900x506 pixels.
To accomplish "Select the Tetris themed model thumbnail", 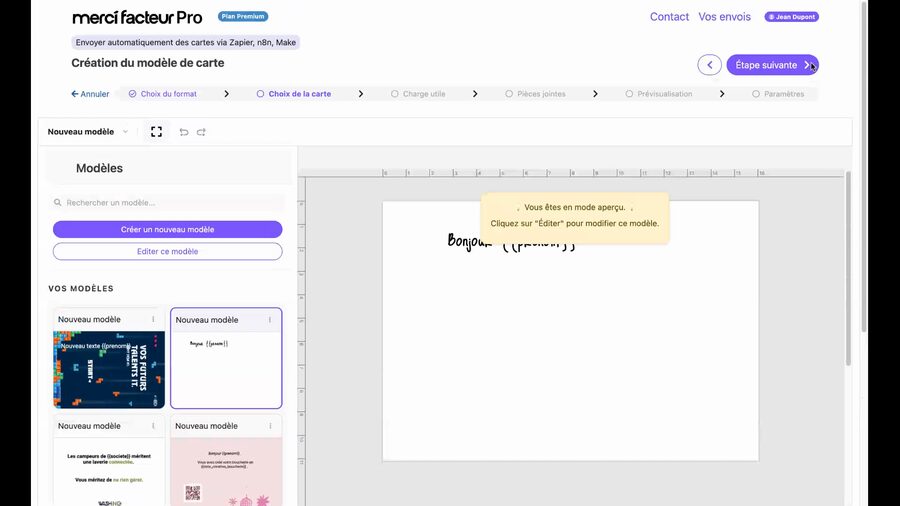I will (109, 369).
